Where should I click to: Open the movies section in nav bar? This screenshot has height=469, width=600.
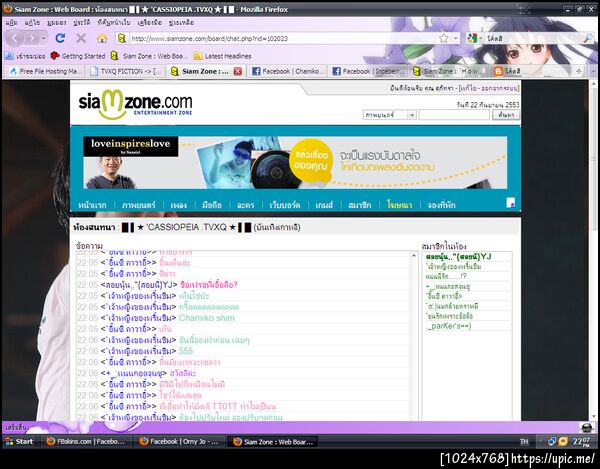tap(138, 205)
